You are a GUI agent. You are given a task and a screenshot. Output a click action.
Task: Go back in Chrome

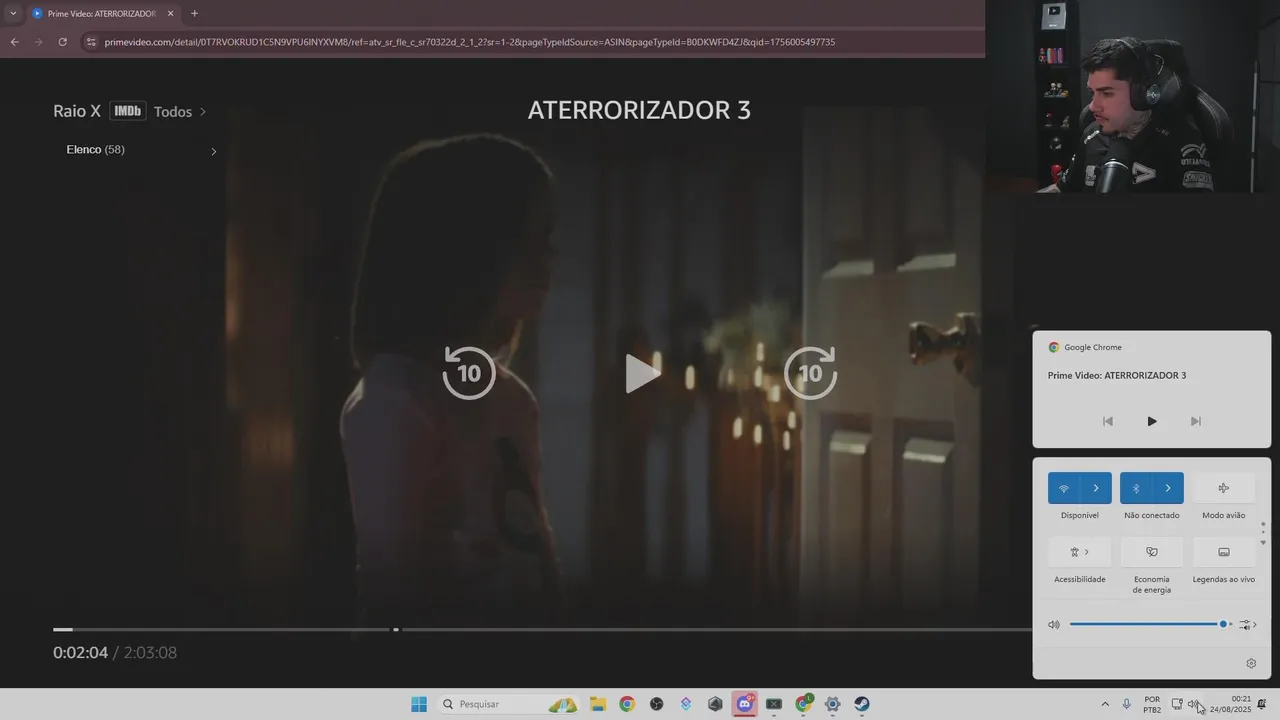(14, 42)
